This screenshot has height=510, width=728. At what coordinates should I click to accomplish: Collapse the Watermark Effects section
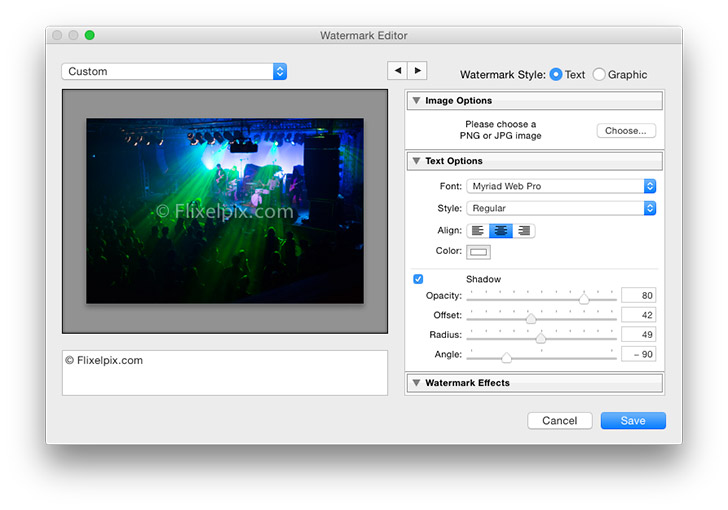[x=416, y=383]
